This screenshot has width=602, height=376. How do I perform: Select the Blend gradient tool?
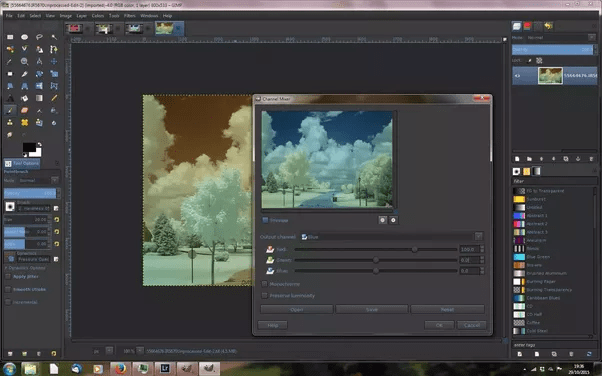(x=39, y=98)
